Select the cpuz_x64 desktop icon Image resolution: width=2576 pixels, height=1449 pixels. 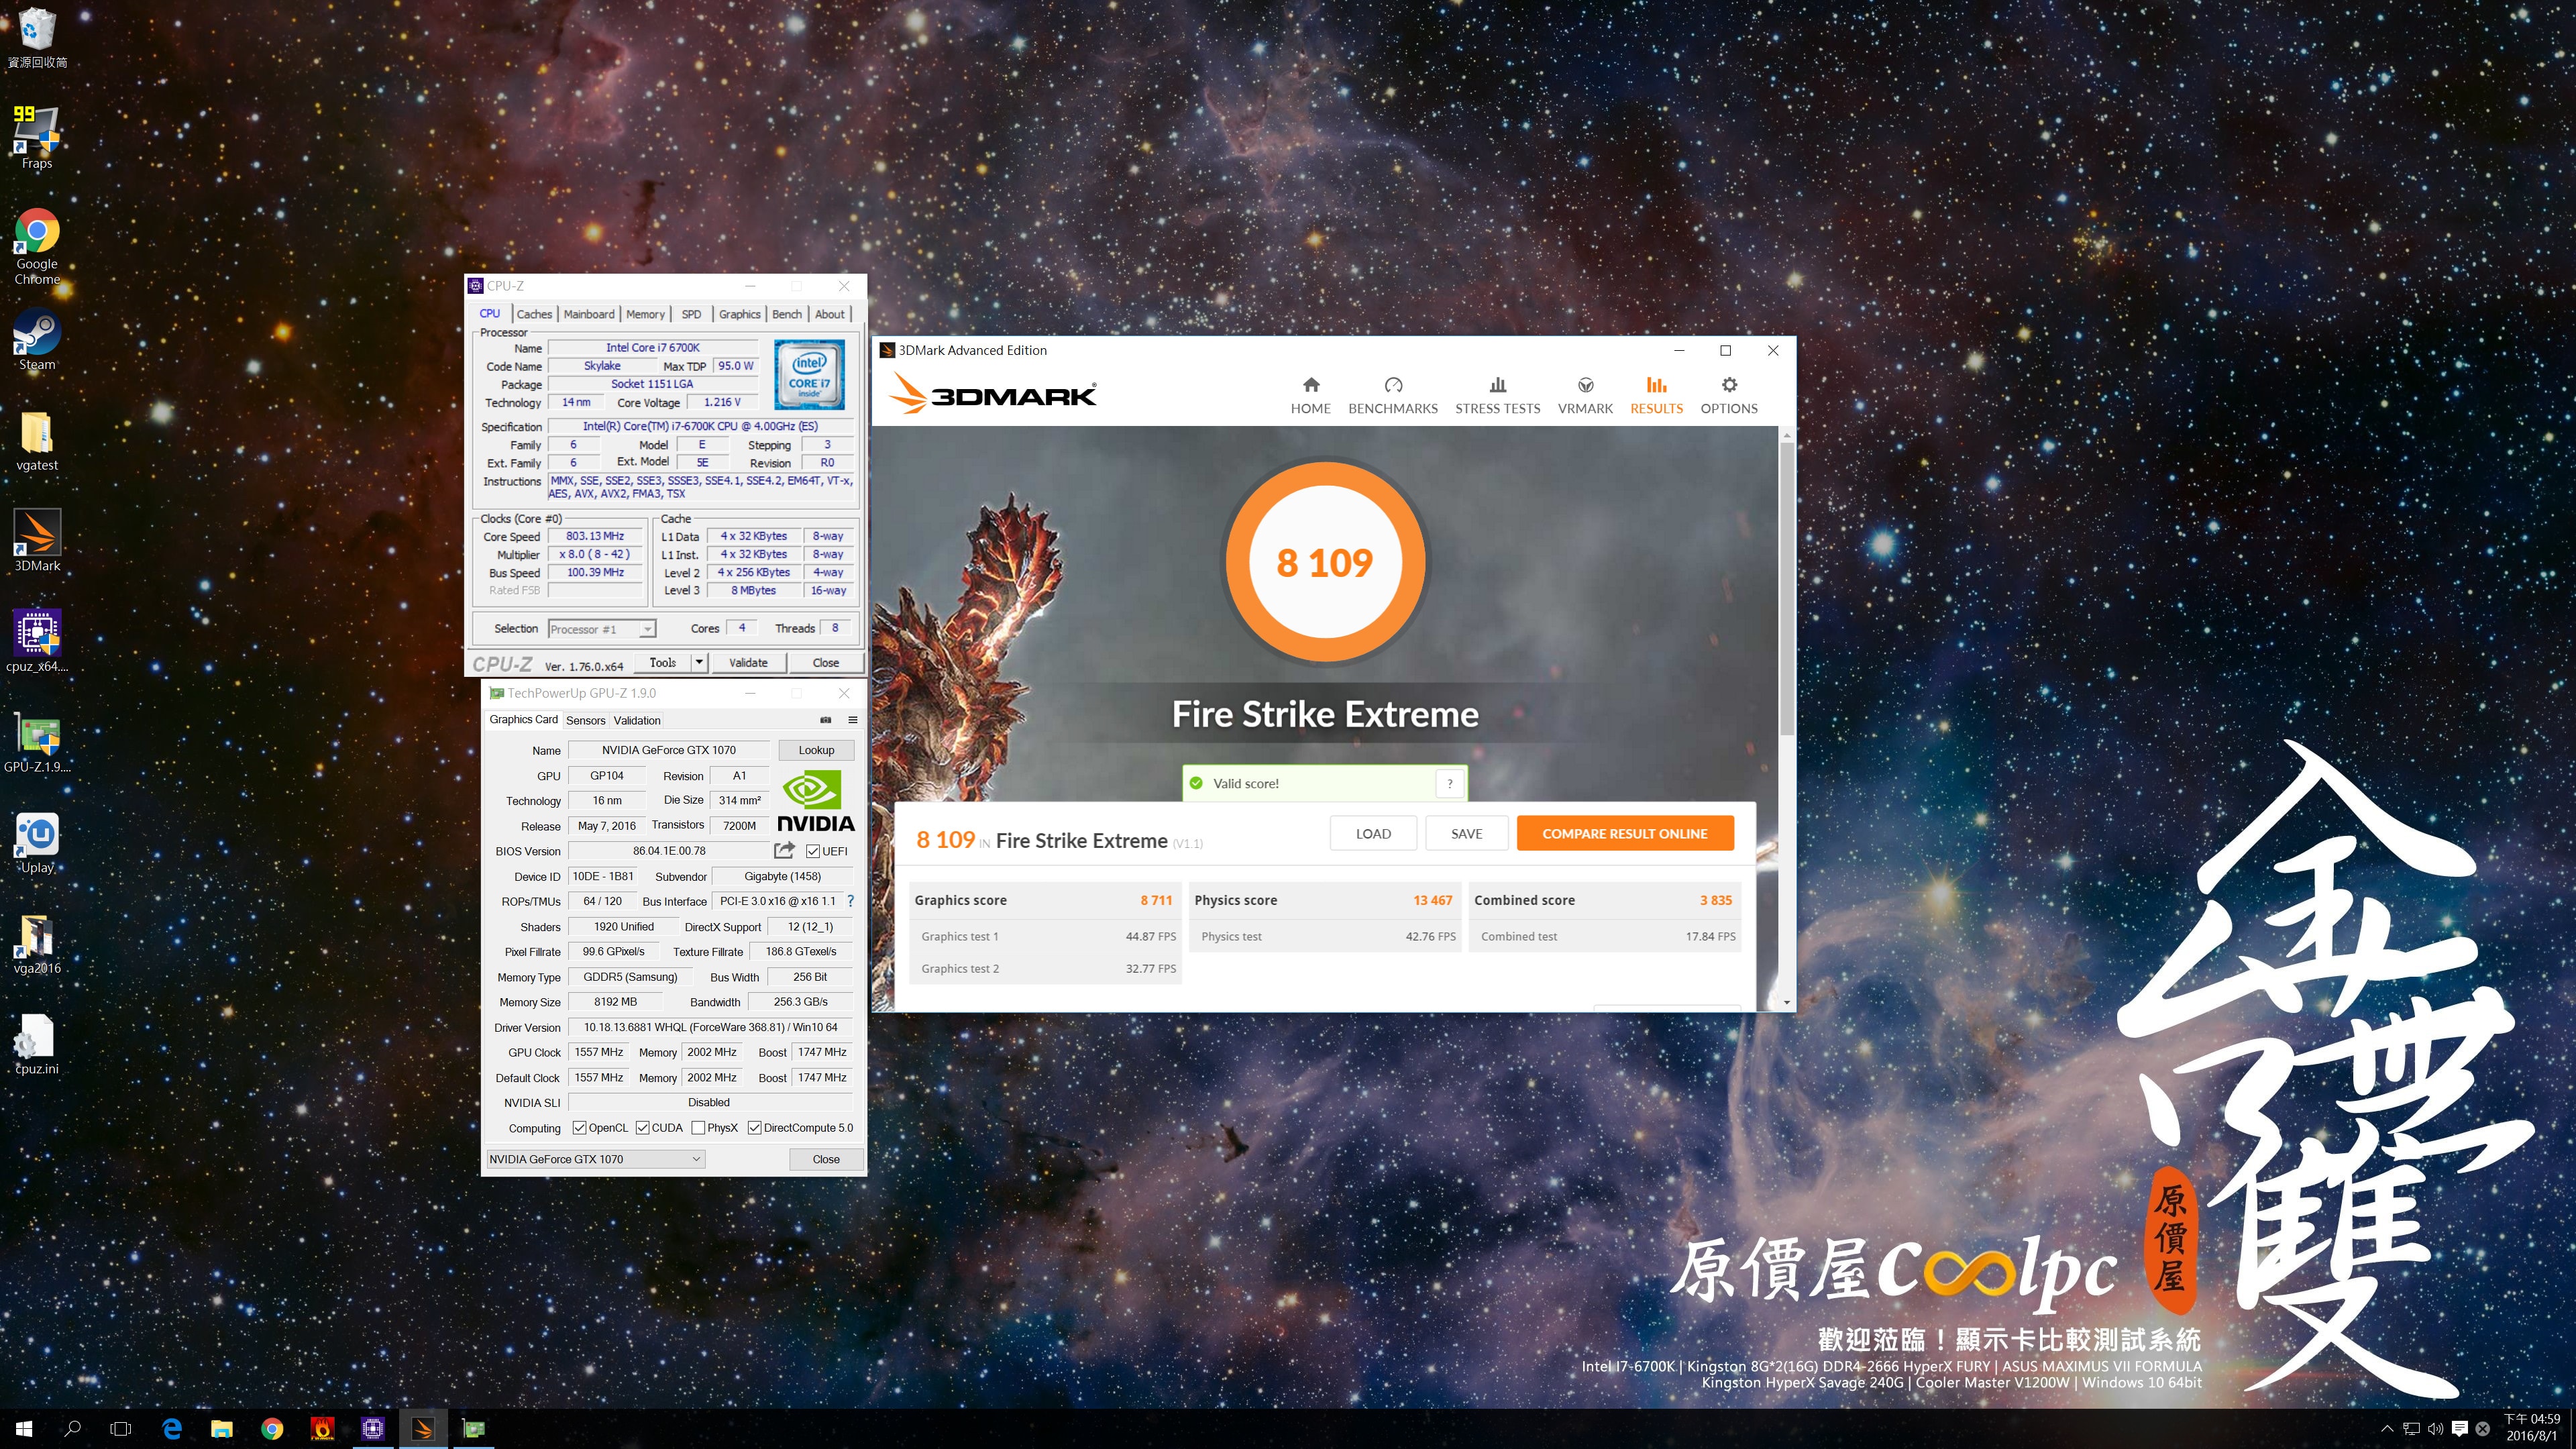click(x=37, y=642)
